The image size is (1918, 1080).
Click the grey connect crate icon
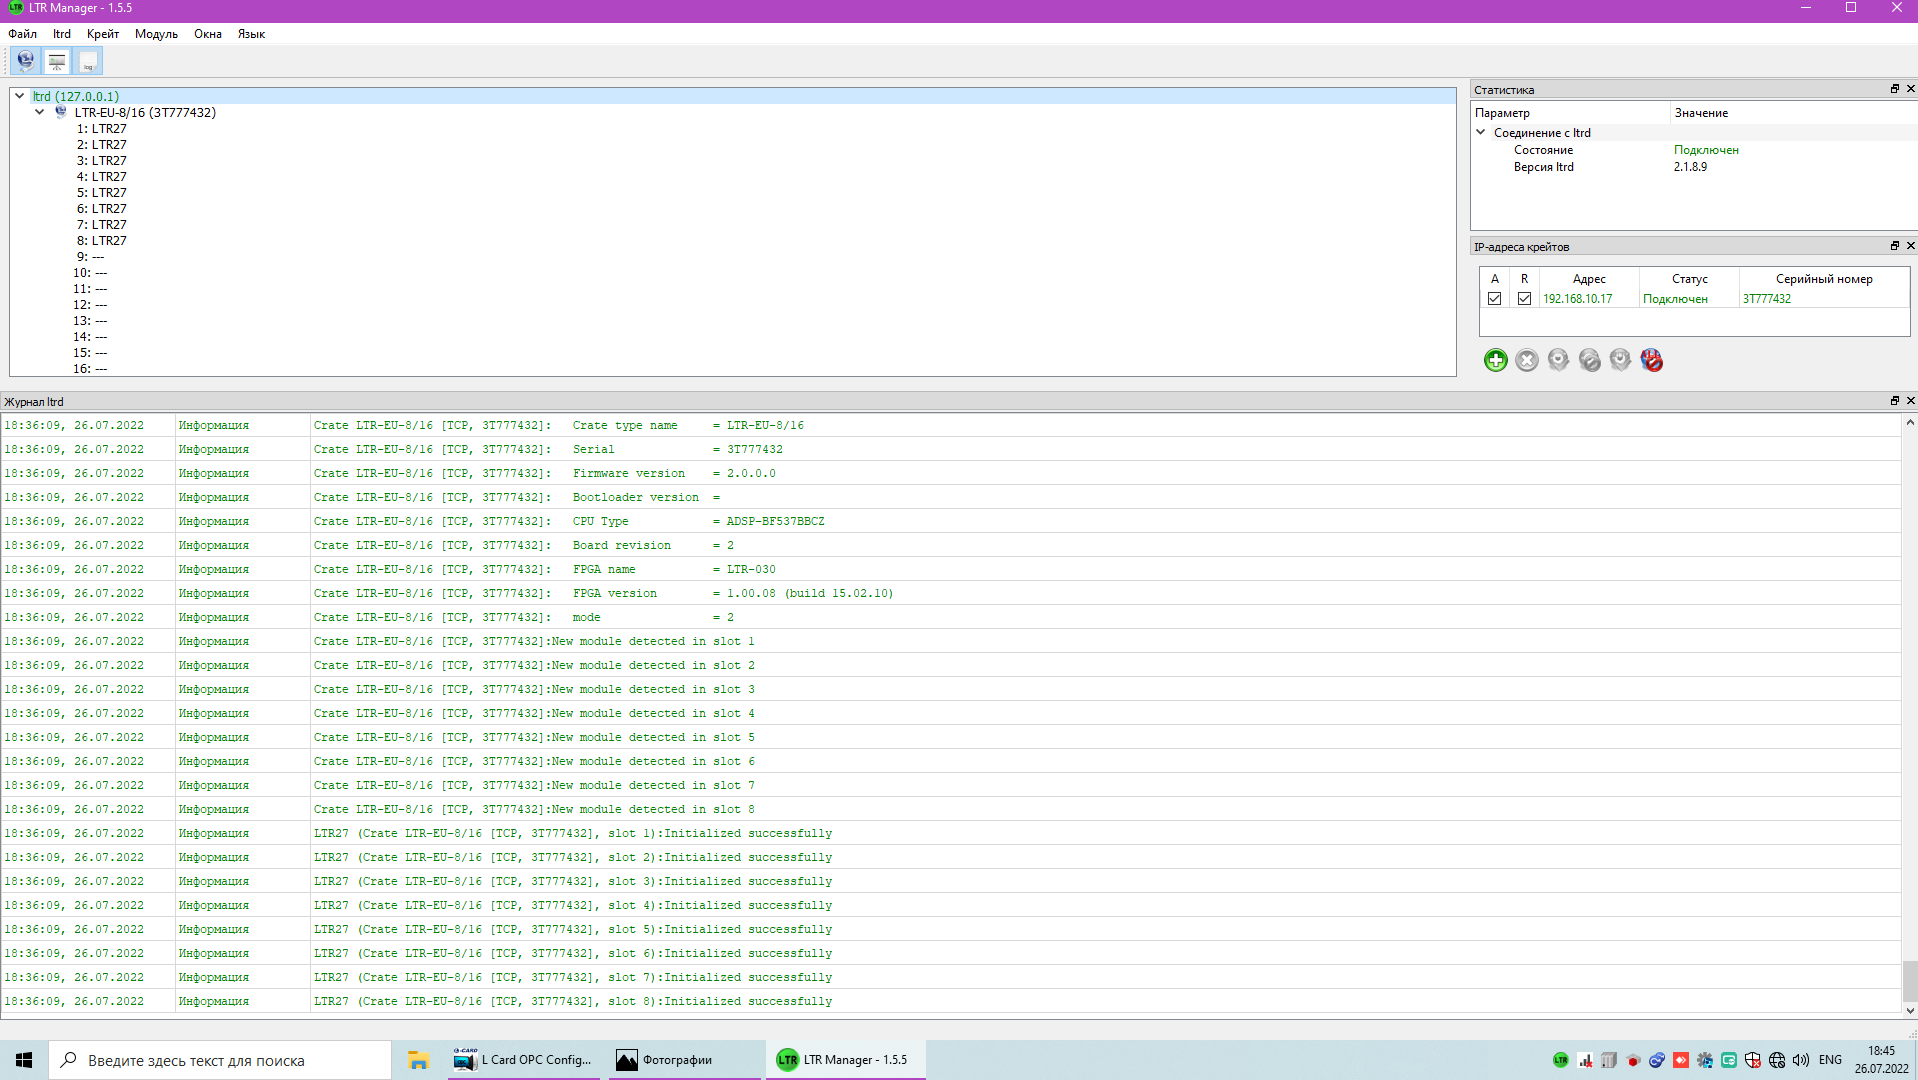(1558, 360)
